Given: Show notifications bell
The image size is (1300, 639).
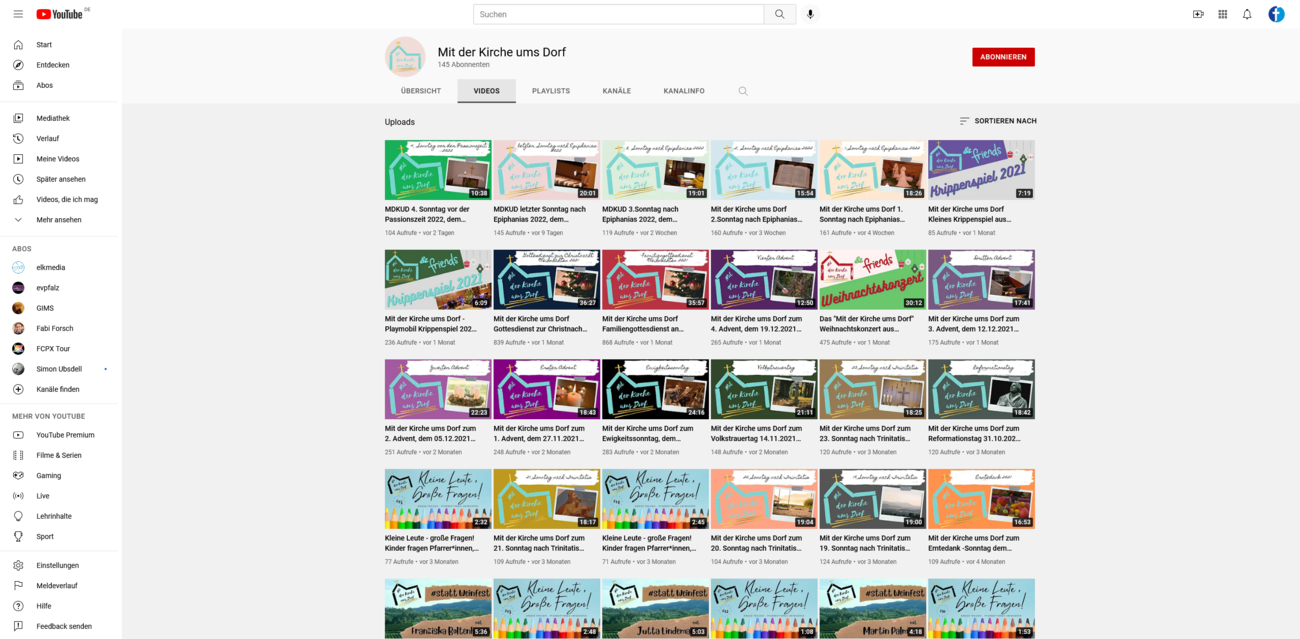Looking at the screenshot, I should click(1247, 14).
